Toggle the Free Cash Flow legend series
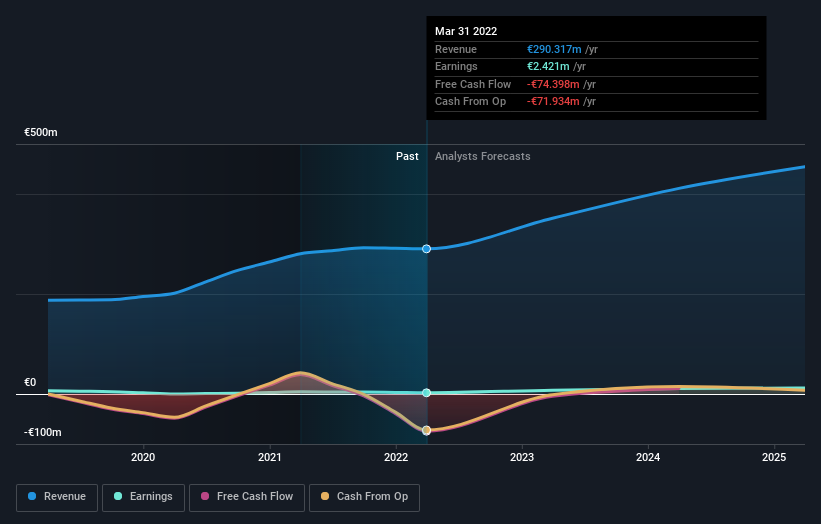The width and height of the screenshot is (821, 524). coord(247,497)
